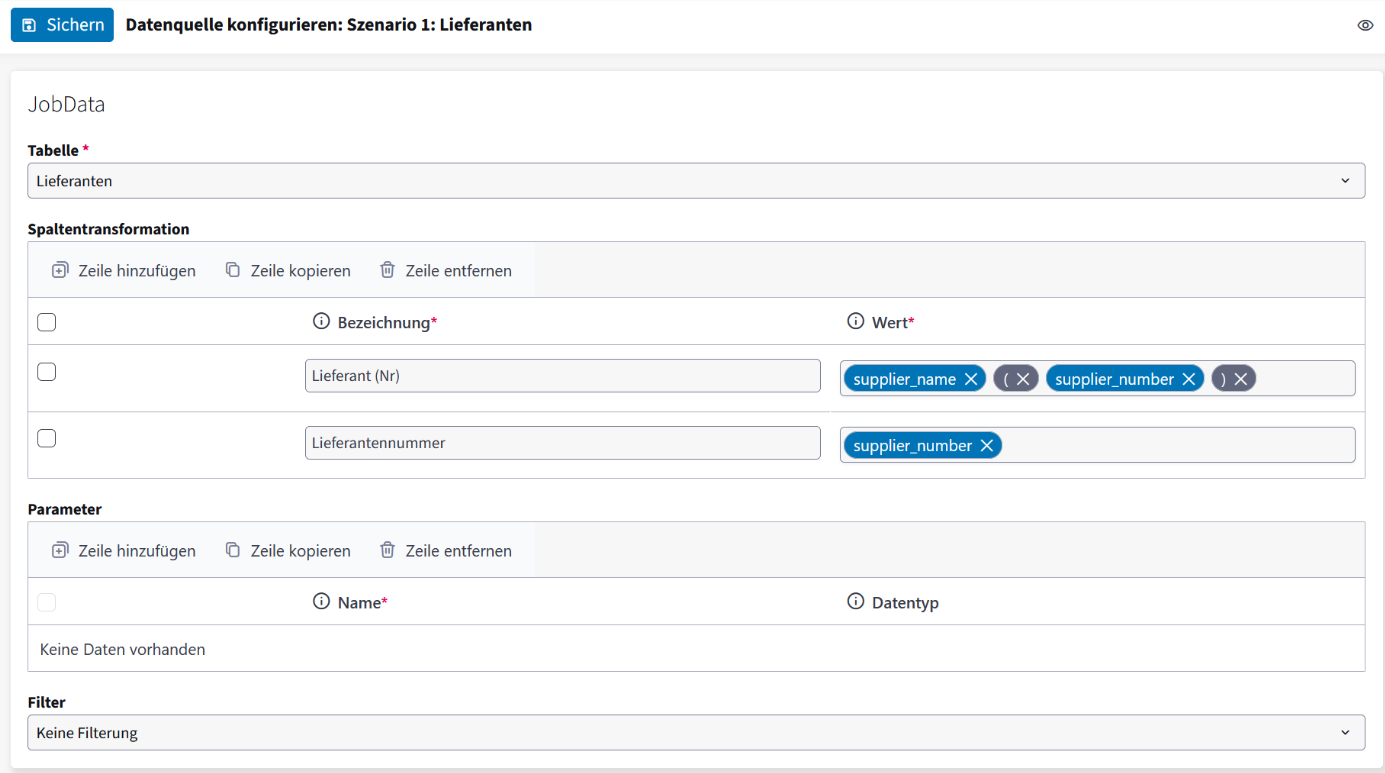Click supplier_name tag label

pos(905,379)
